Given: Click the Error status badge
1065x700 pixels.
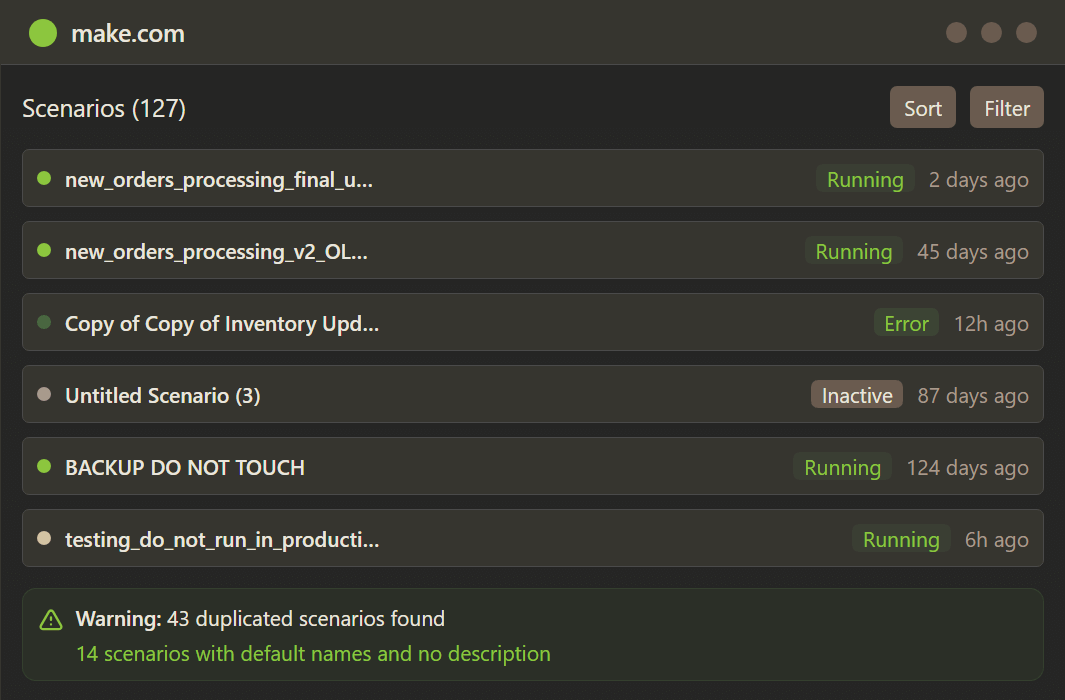Looking at the screenshot, I should 906,323.
